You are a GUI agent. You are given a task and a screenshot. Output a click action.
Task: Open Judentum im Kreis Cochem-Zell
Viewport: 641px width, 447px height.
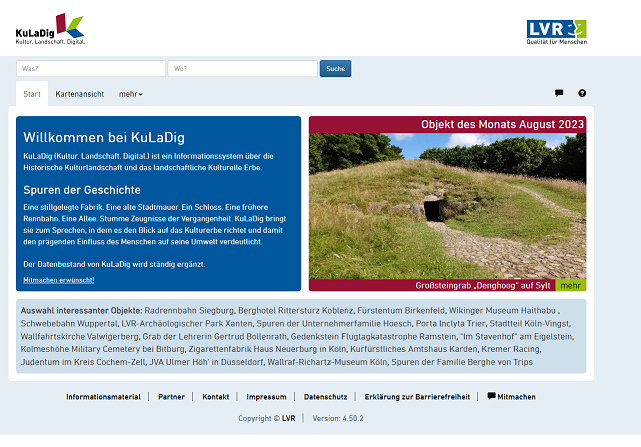pos(83,362)
